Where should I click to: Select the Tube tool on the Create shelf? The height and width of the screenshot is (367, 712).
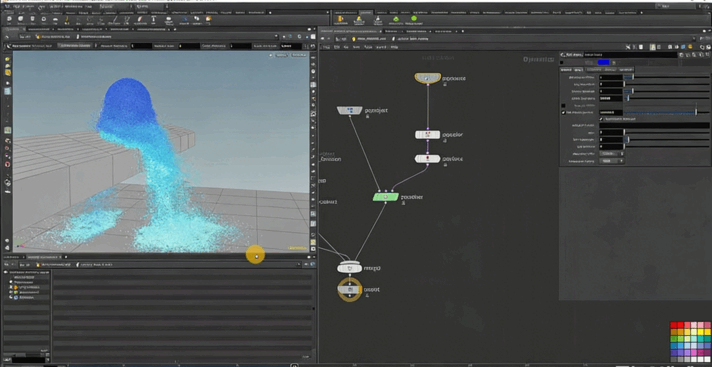coord(32,19)
